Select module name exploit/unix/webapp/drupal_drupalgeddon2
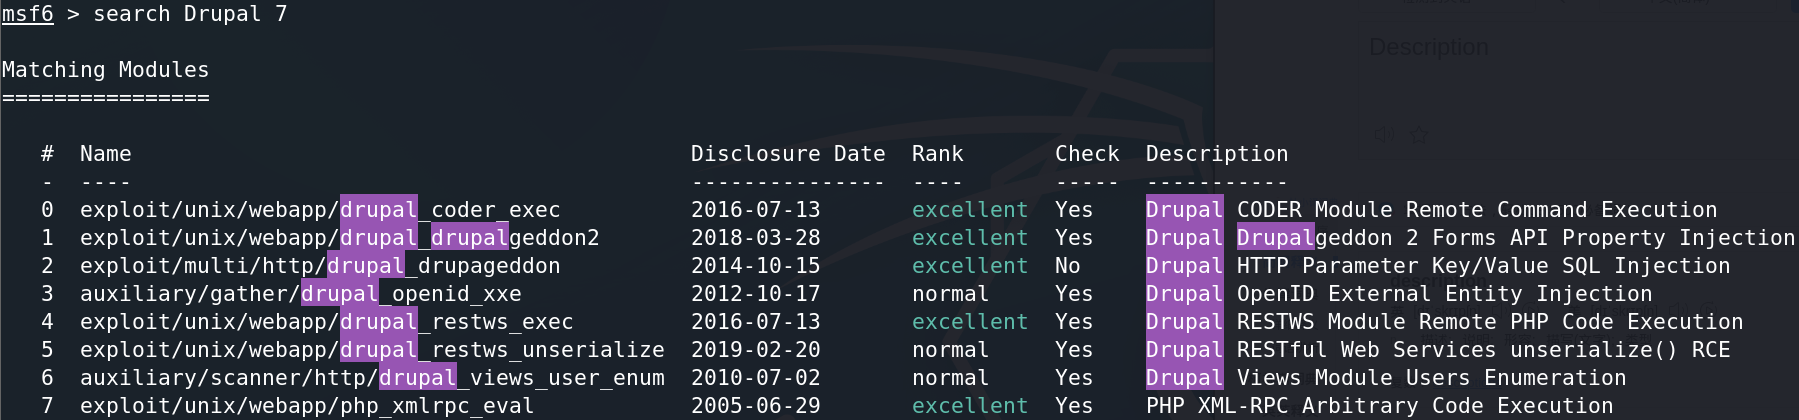The width and height of the screenshot is (1799, 420). [340, 238]
